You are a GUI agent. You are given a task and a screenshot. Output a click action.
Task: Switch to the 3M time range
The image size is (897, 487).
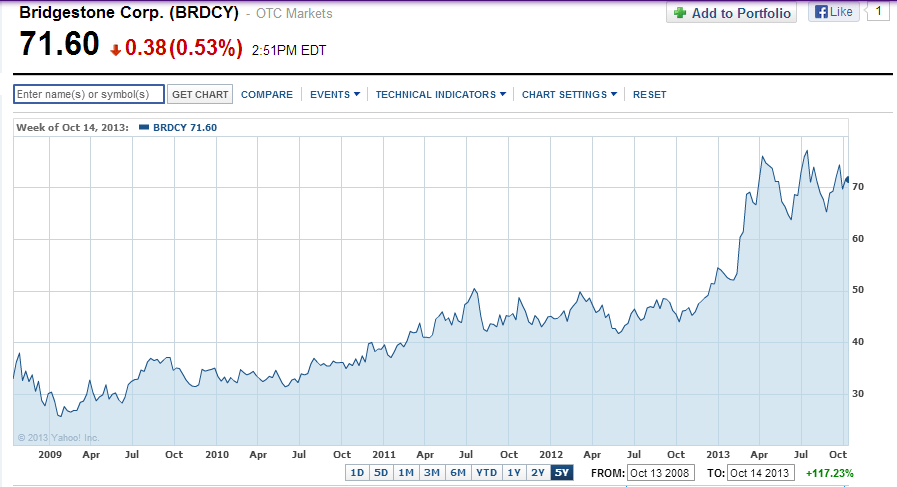(431, 473)
